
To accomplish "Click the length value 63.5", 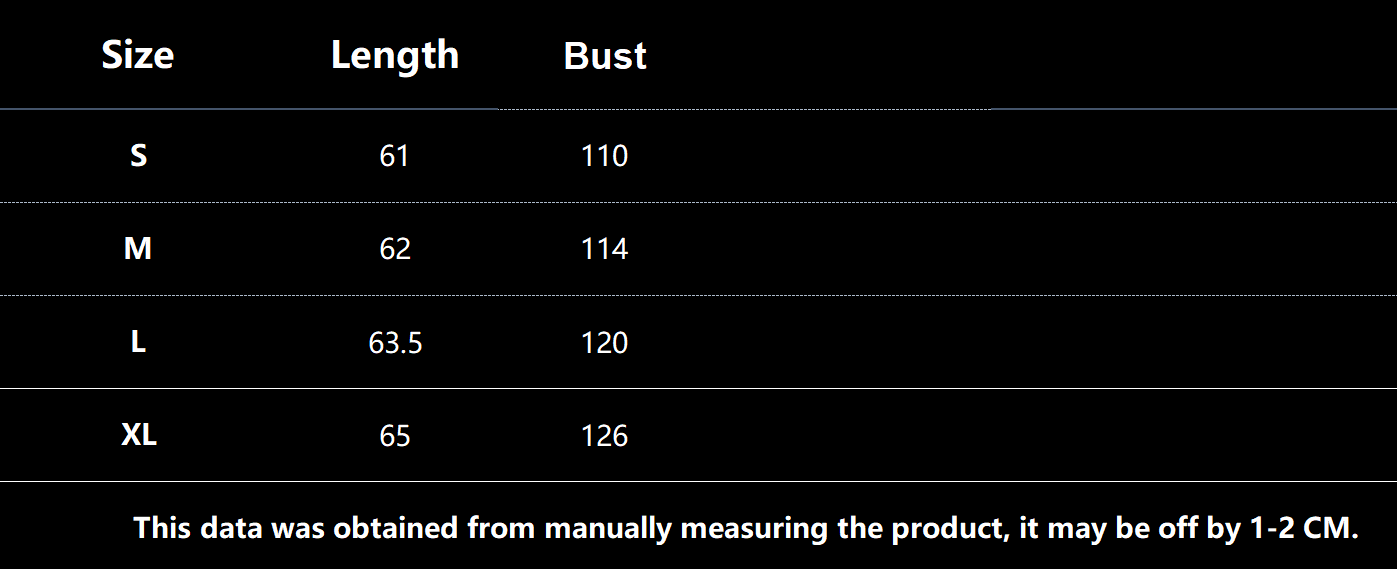I will (x=395, y=343).
